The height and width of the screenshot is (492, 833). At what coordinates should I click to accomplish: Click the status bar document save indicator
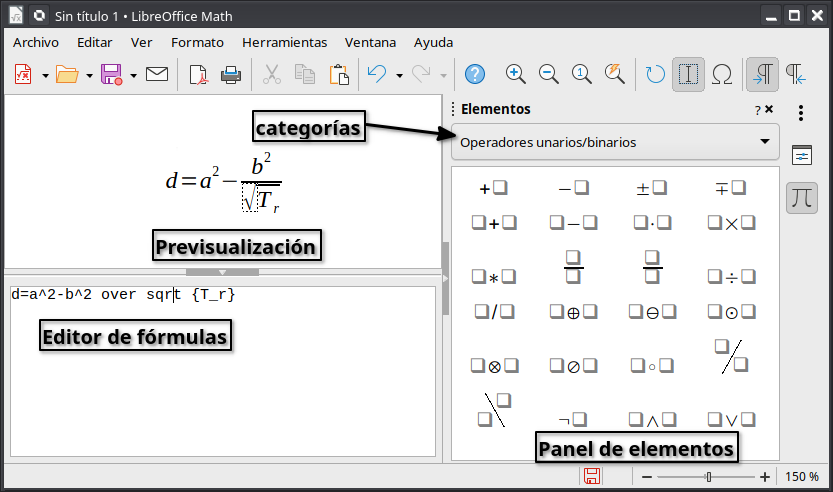click(592, 476)
